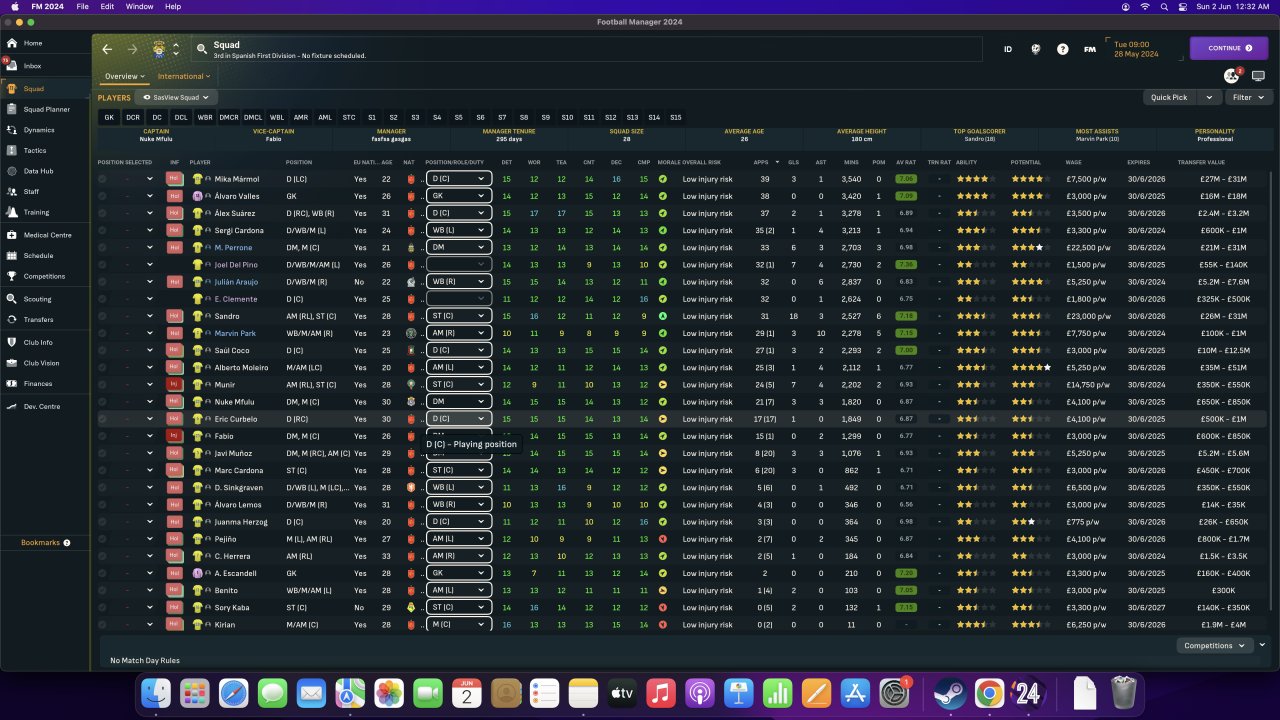Open role dropdown for Sandro
The width and height of the screenshot is (1280, 720).
click(458, 316)
